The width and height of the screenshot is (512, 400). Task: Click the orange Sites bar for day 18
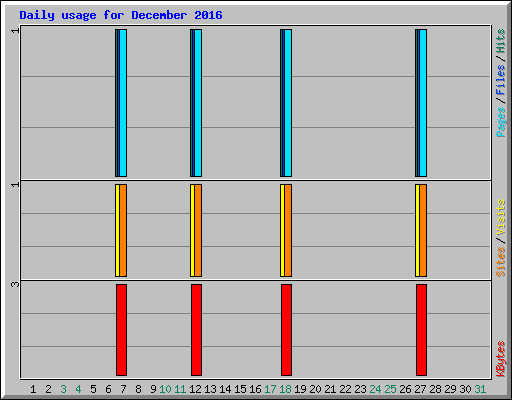pos(288,230)
